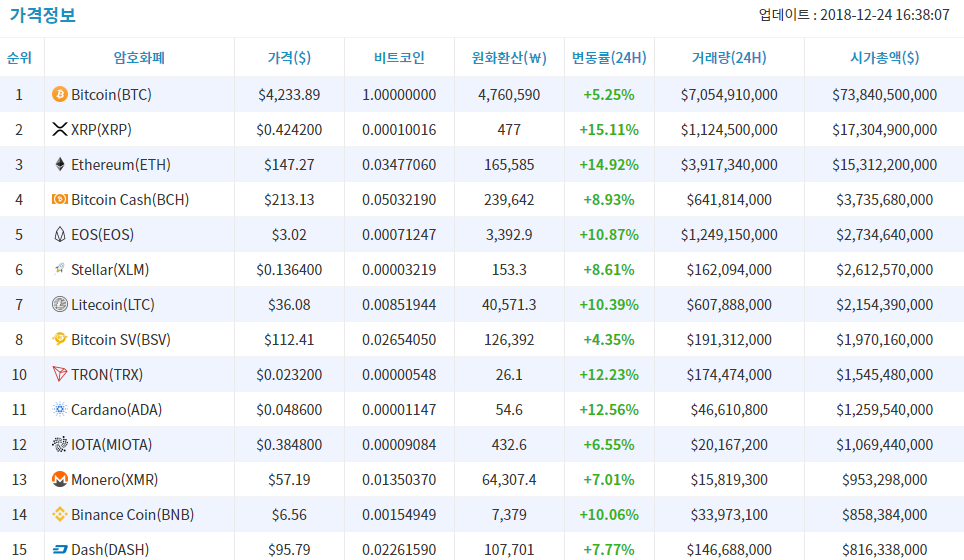Click EOS volume $1,249,150,000

(729, 235)
